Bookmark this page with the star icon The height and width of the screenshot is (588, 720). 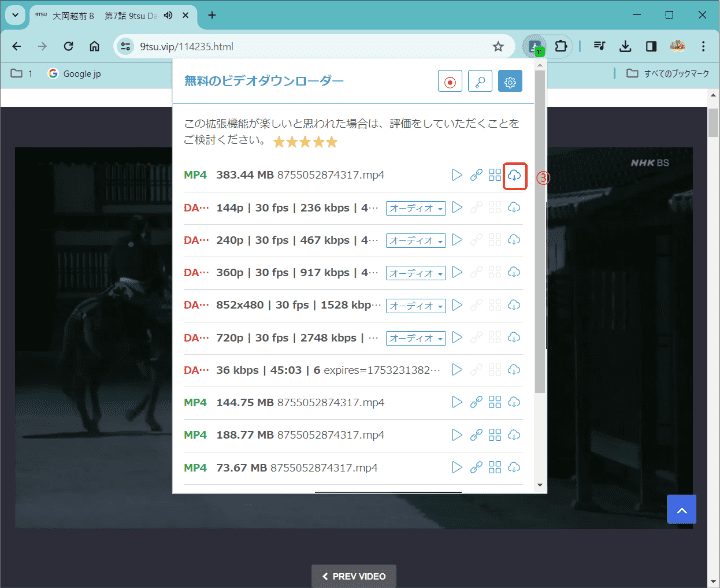pyautogui.click(x=498, y=46)
